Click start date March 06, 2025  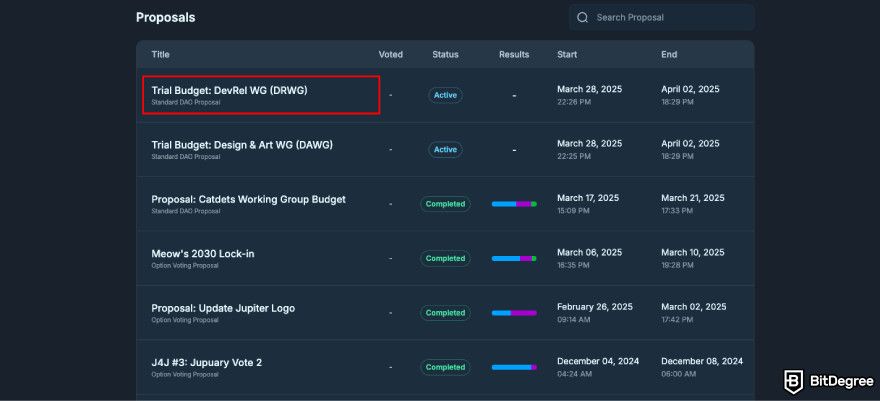[x=589, y=252]
